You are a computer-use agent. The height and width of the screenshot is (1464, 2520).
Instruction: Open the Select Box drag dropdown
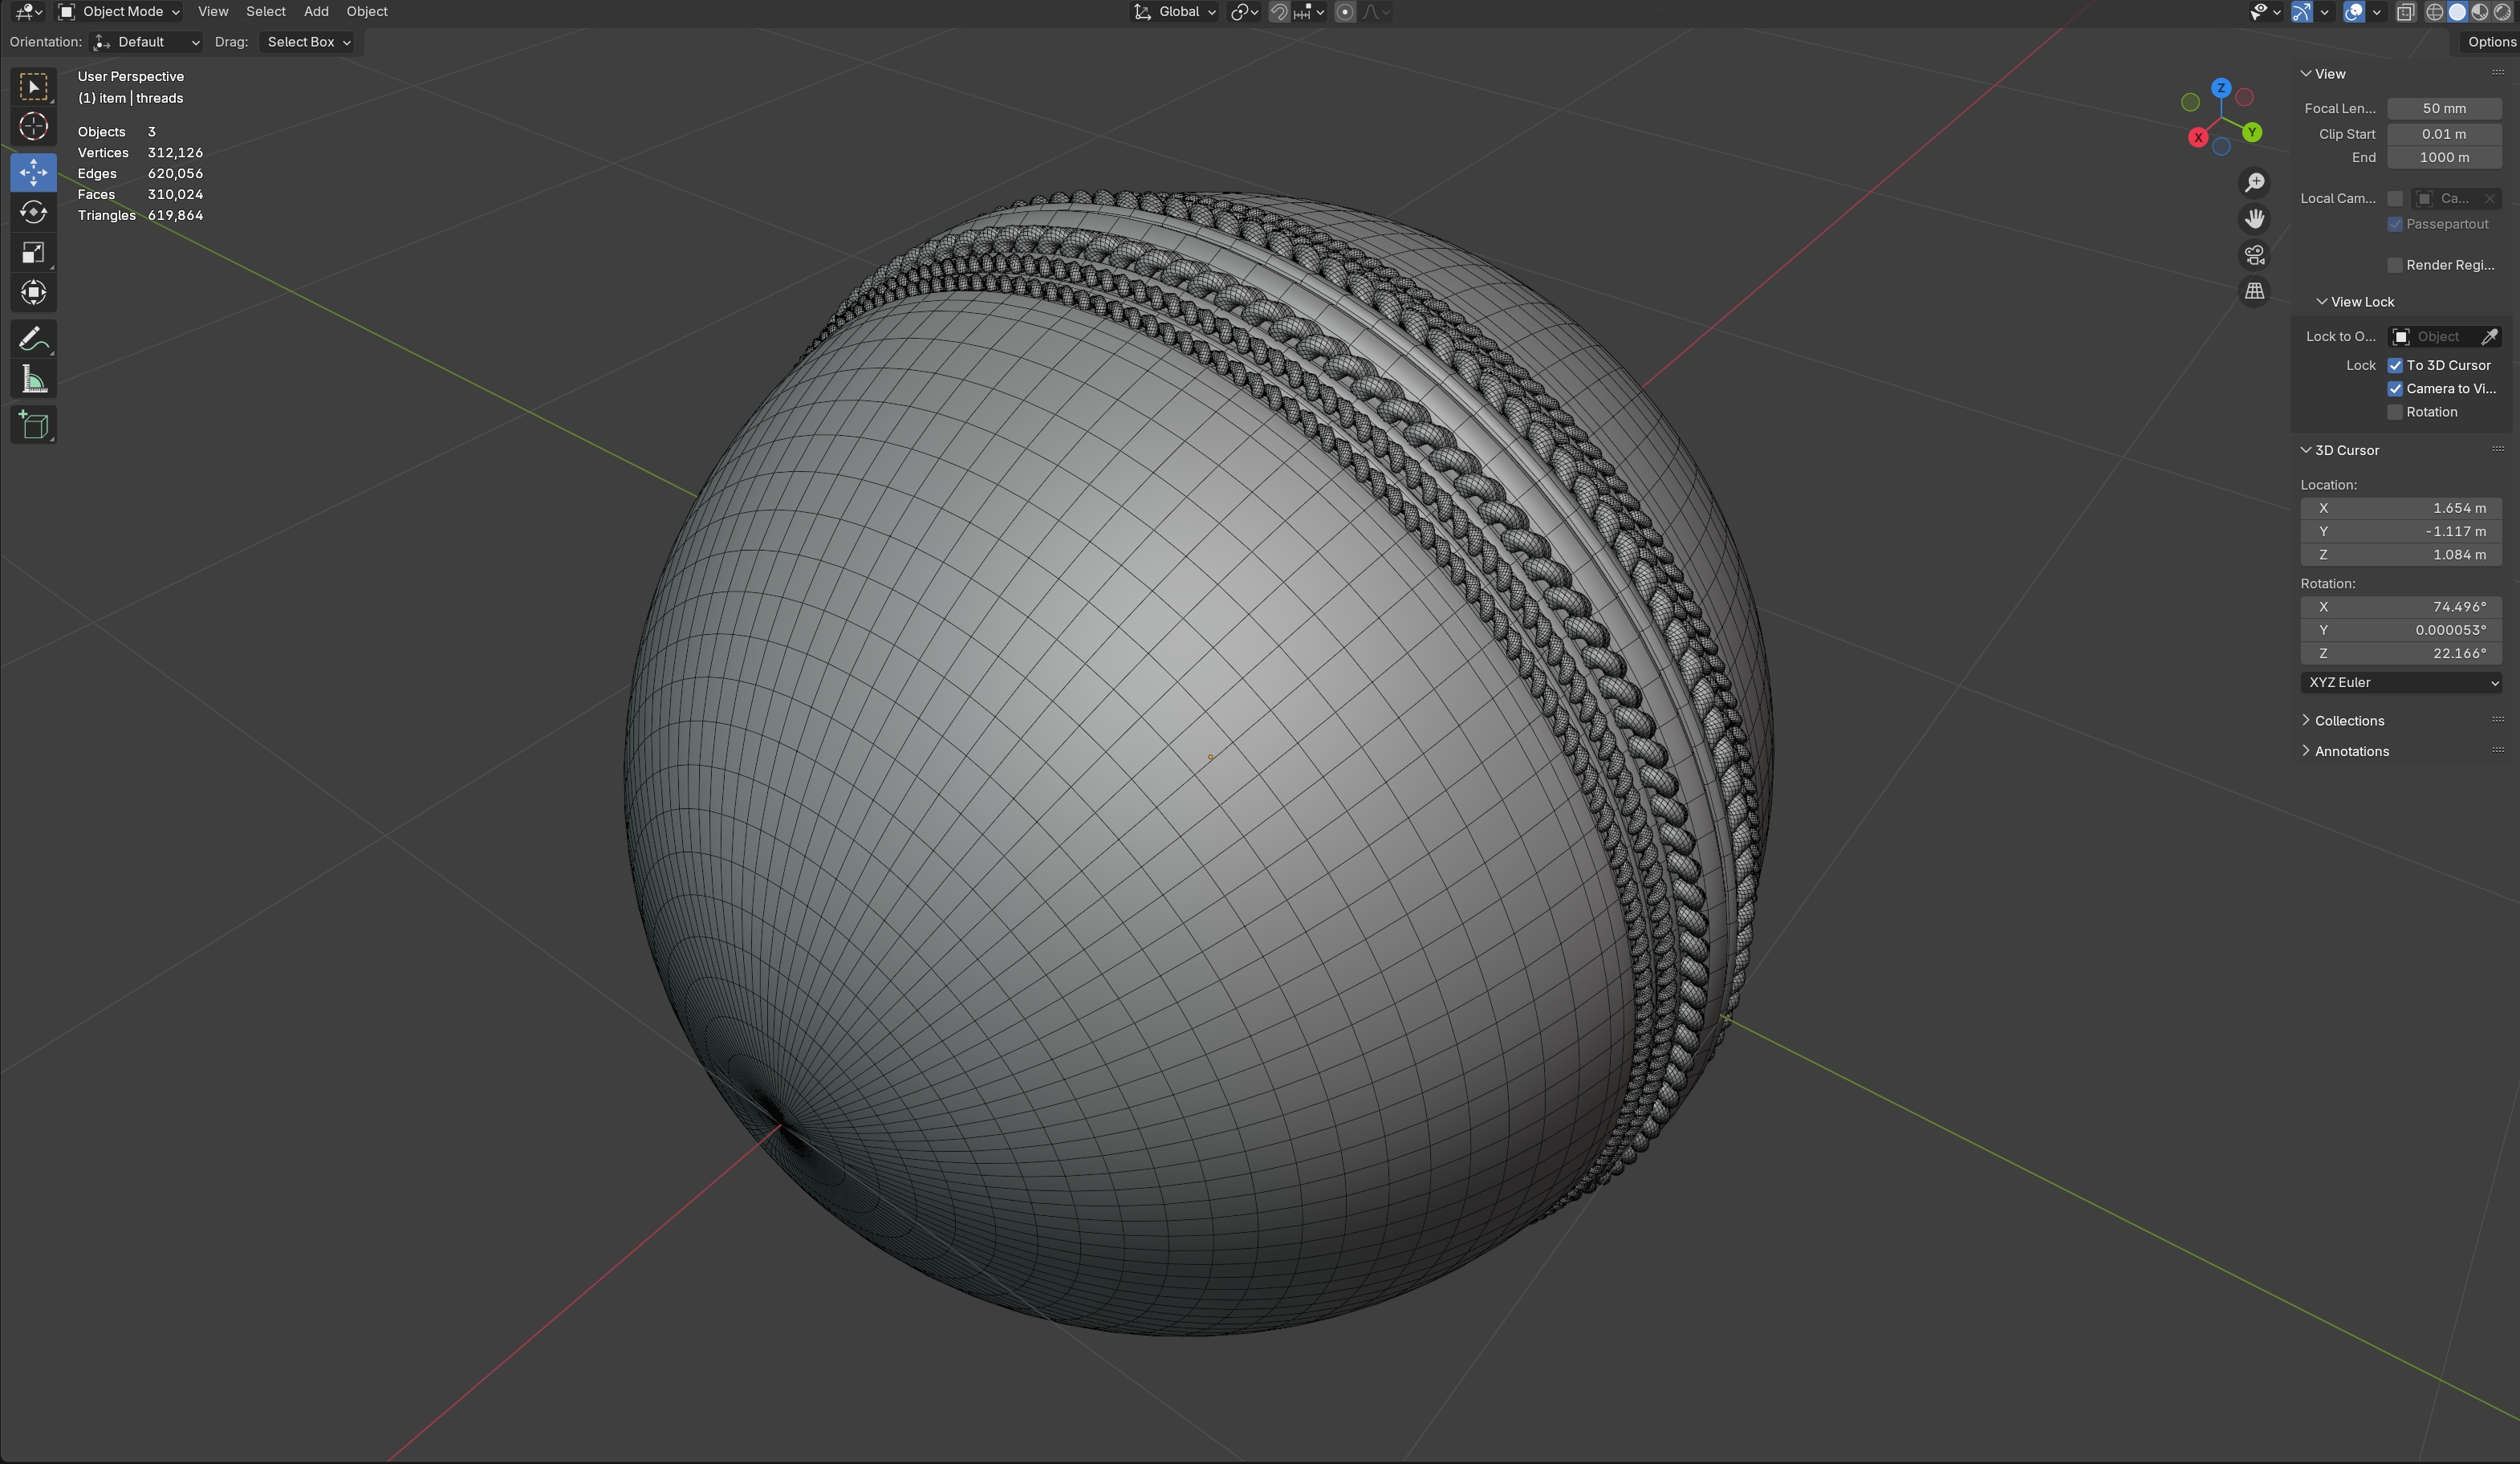tap(308, 42)
